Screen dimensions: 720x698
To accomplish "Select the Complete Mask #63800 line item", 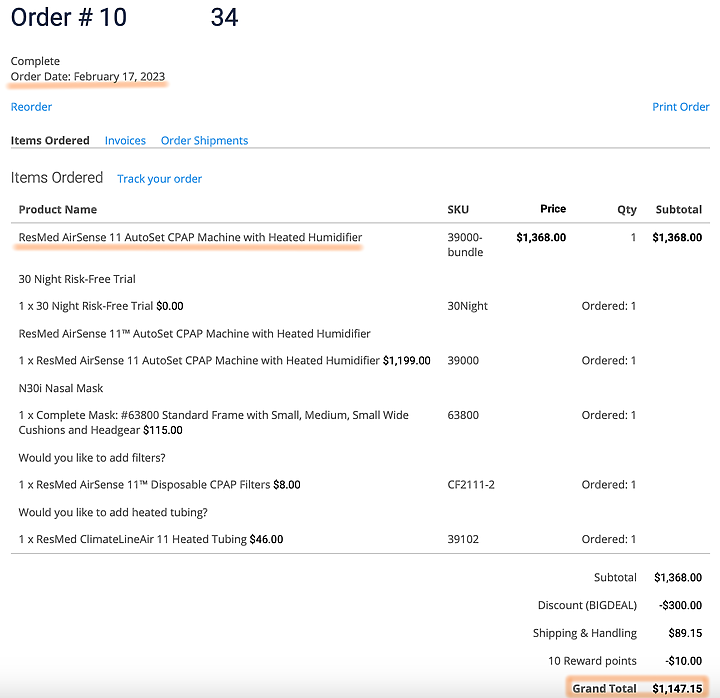I will click(x=214, y=422).
